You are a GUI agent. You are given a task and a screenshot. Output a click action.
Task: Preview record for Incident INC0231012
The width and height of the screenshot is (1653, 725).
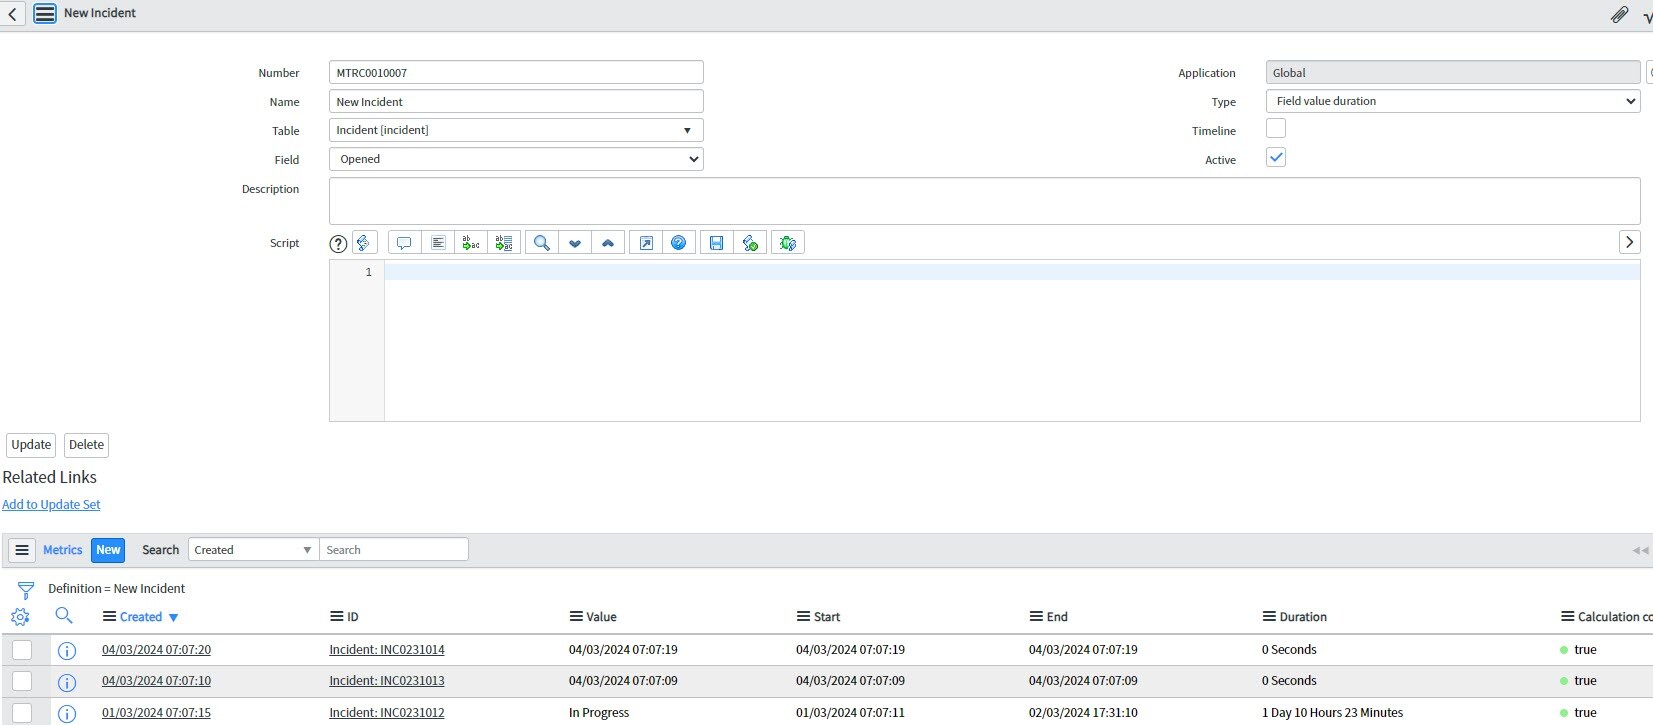coord(67,714)
